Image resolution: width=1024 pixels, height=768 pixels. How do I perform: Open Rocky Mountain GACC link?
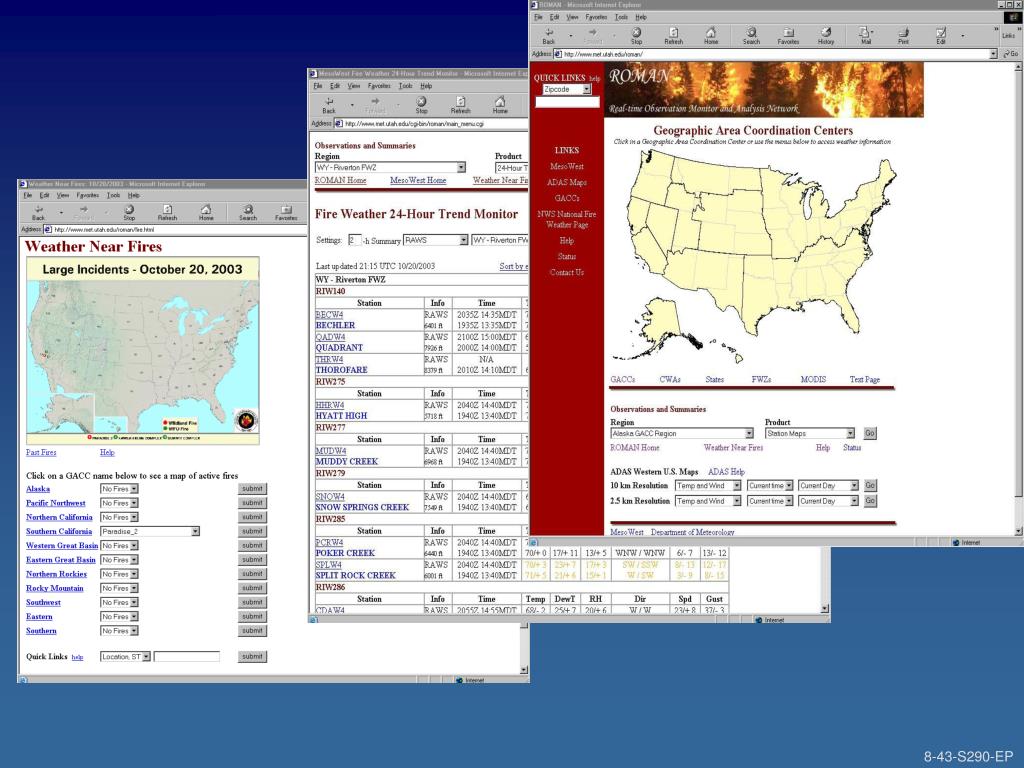tap(55, 588)
